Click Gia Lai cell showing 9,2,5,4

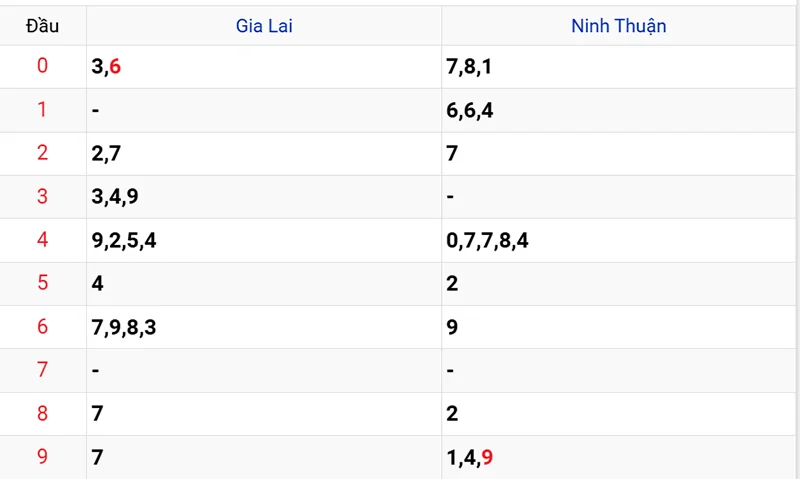pyautogui.click(x=123, y=240)
